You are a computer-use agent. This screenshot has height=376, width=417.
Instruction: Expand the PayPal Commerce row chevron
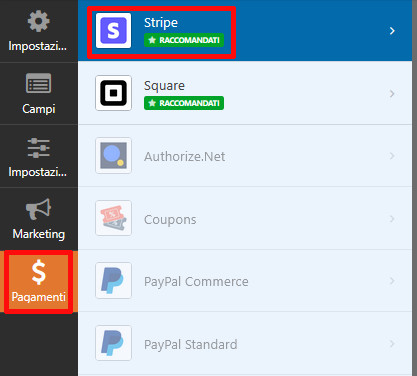[392, 281]
